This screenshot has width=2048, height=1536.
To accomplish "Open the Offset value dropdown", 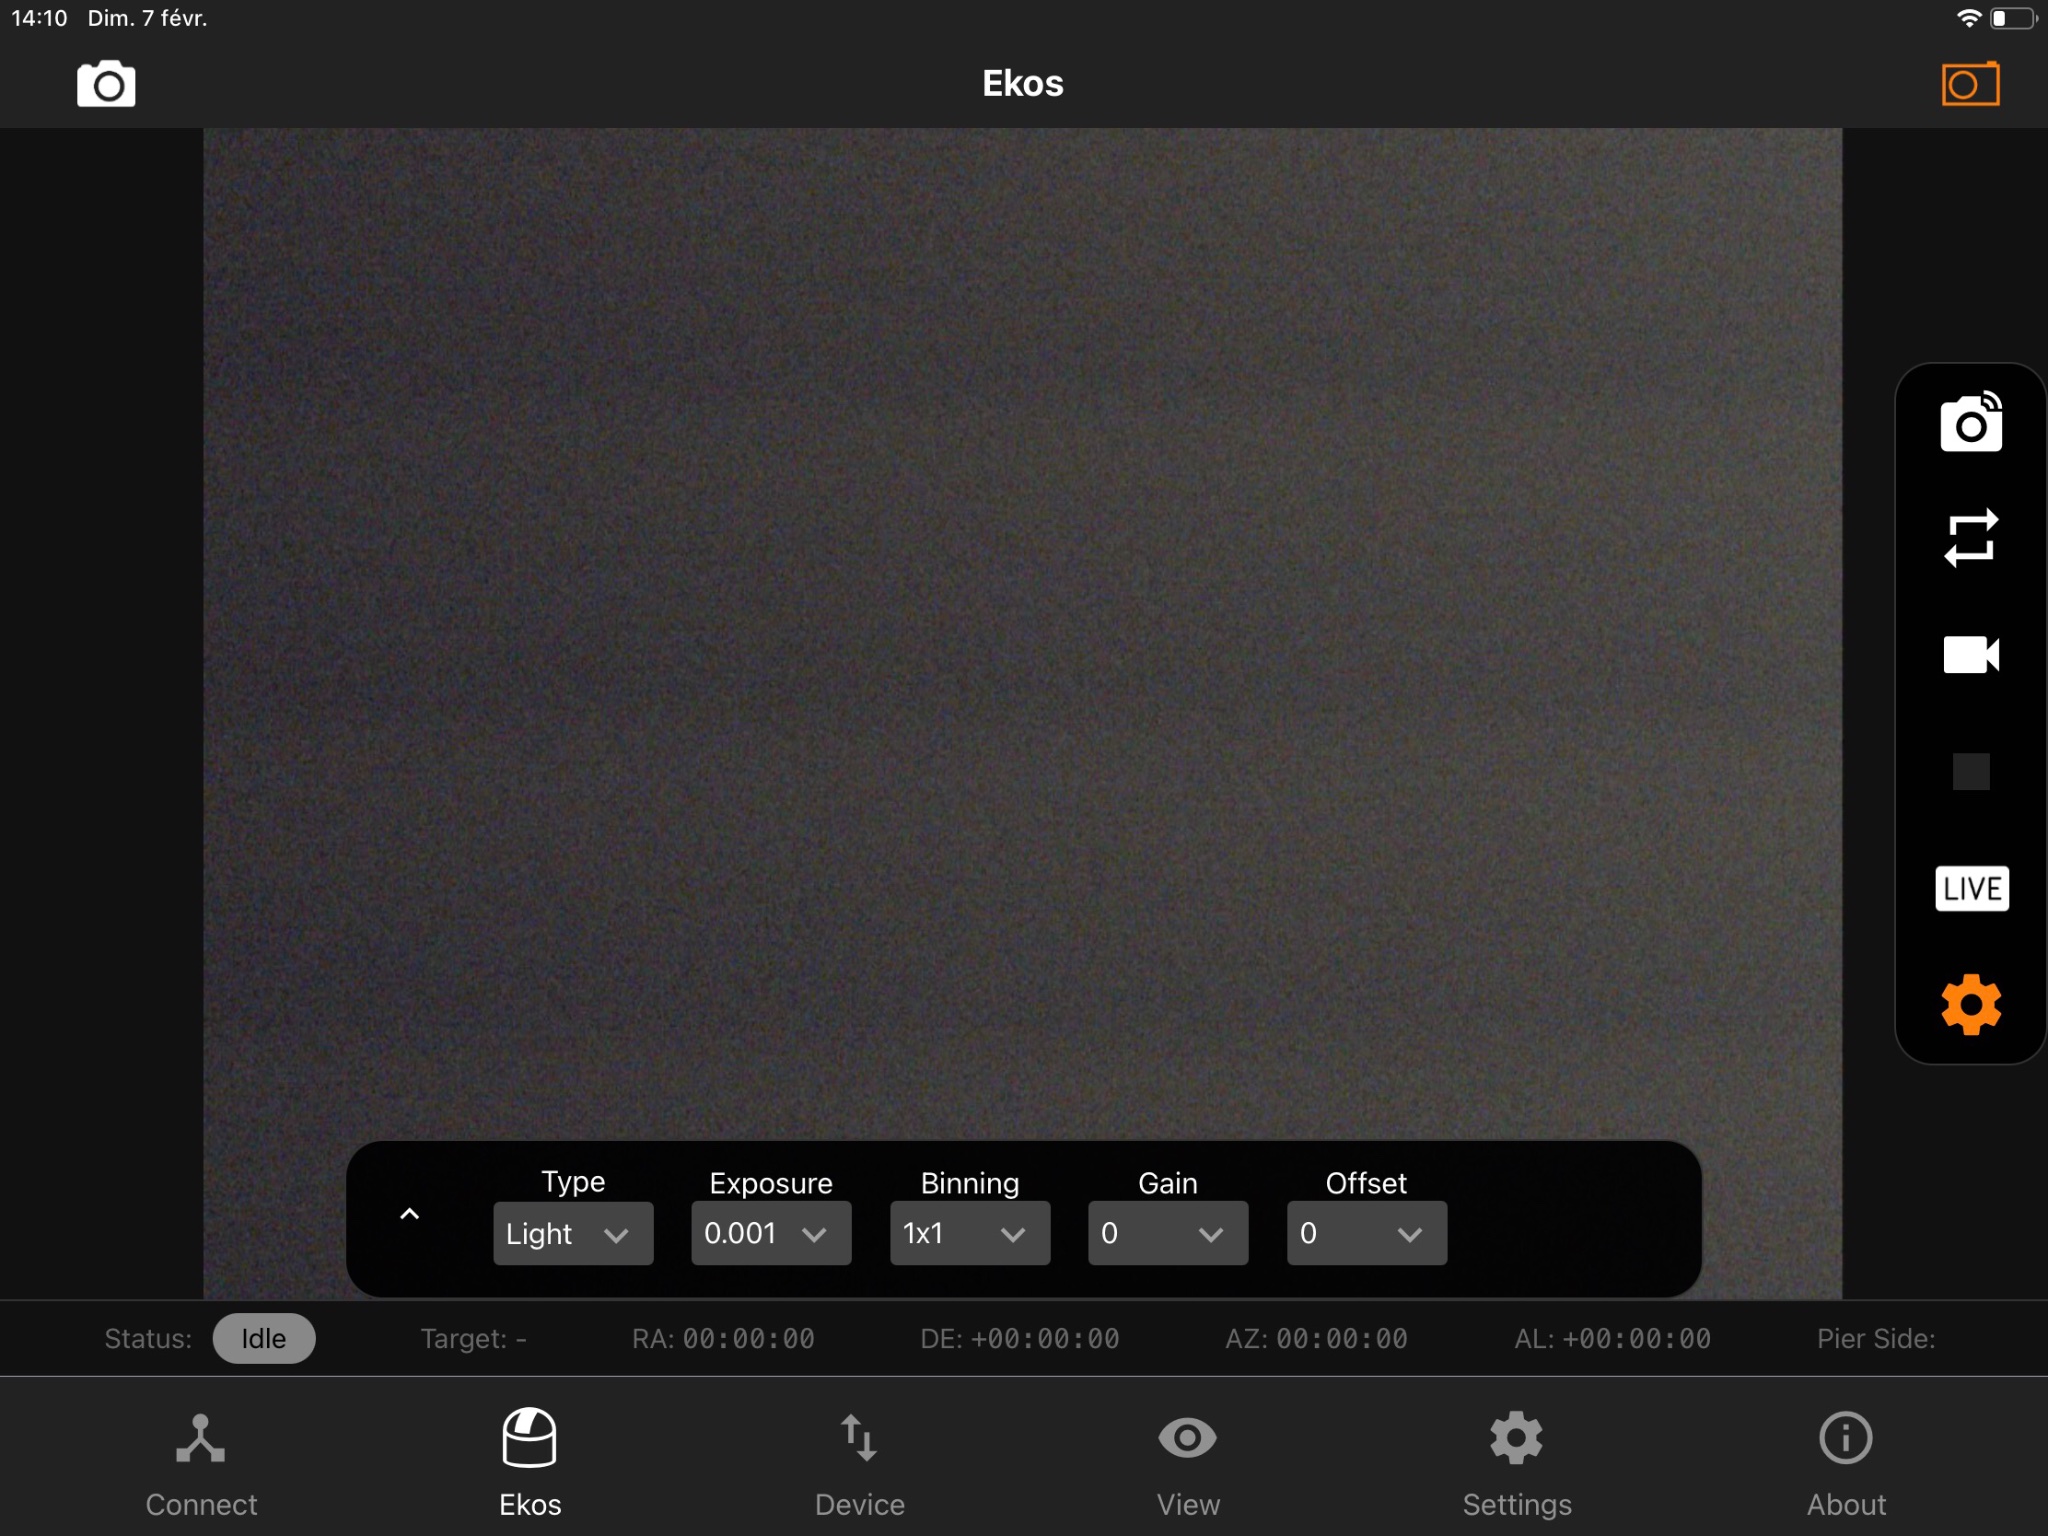I will (1367, 1233).
